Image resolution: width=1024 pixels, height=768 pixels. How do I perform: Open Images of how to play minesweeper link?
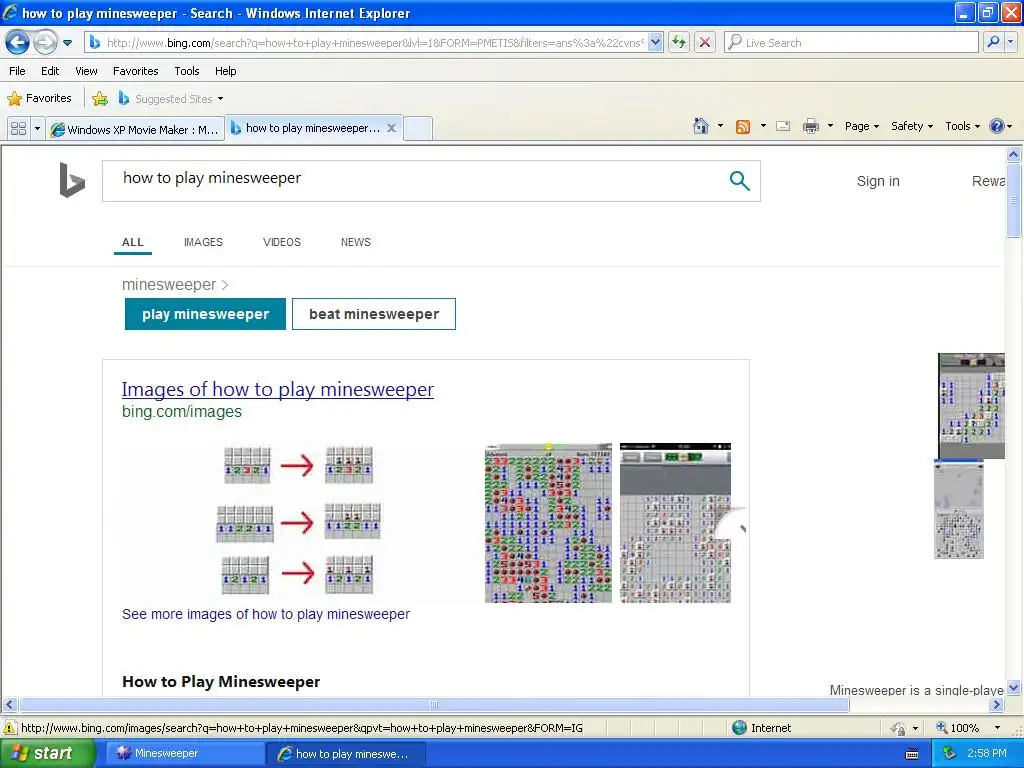[278, 389]
